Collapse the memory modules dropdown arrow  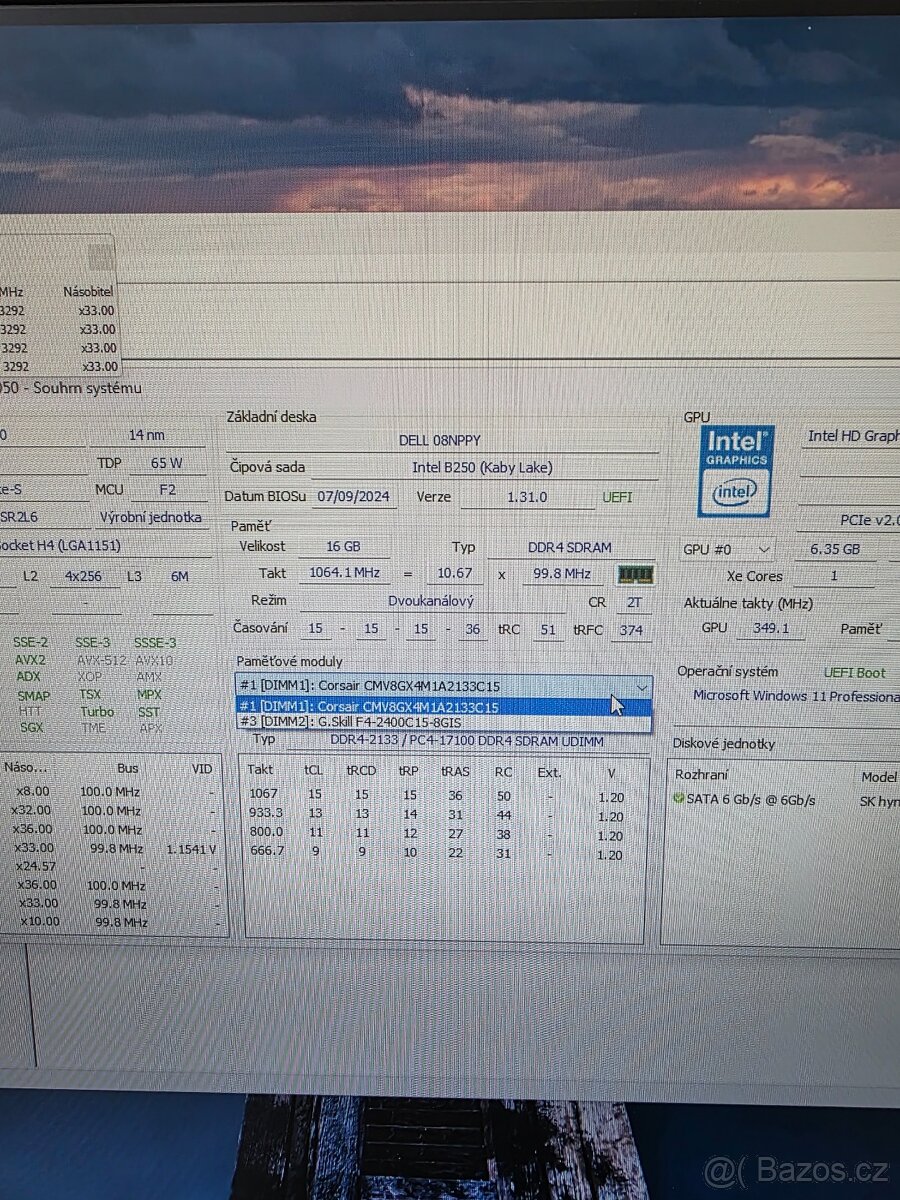click(x=641, y=686)
